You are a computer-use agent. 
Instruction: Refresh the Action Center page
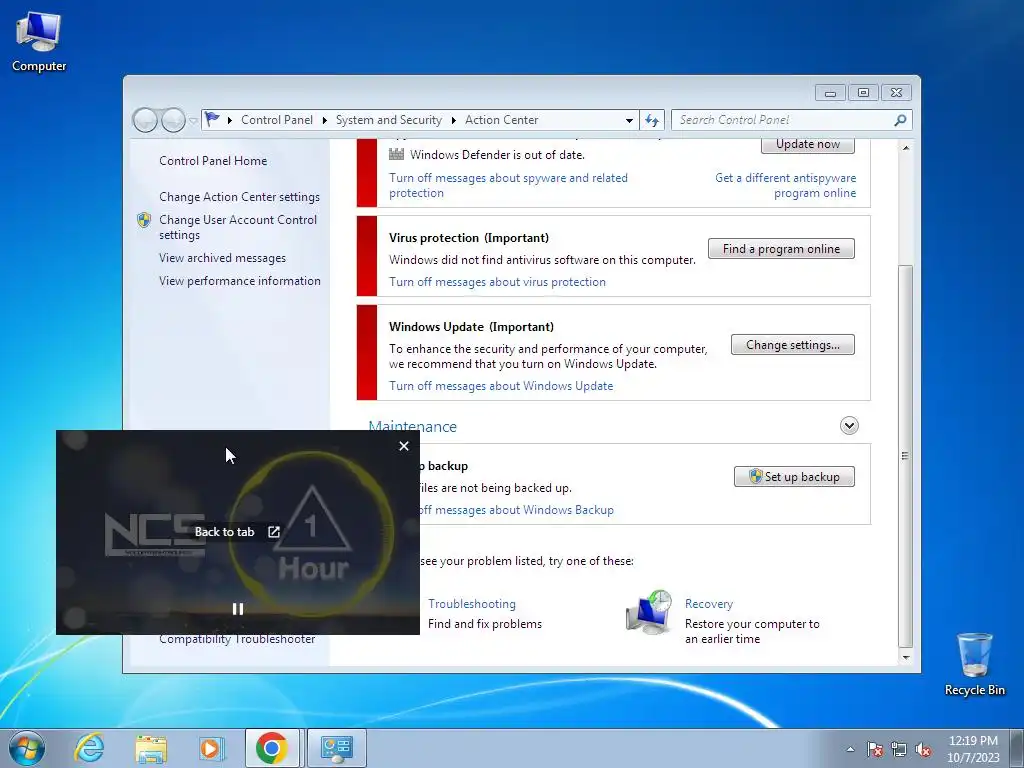pyautogui.click(x=652, y=120)
